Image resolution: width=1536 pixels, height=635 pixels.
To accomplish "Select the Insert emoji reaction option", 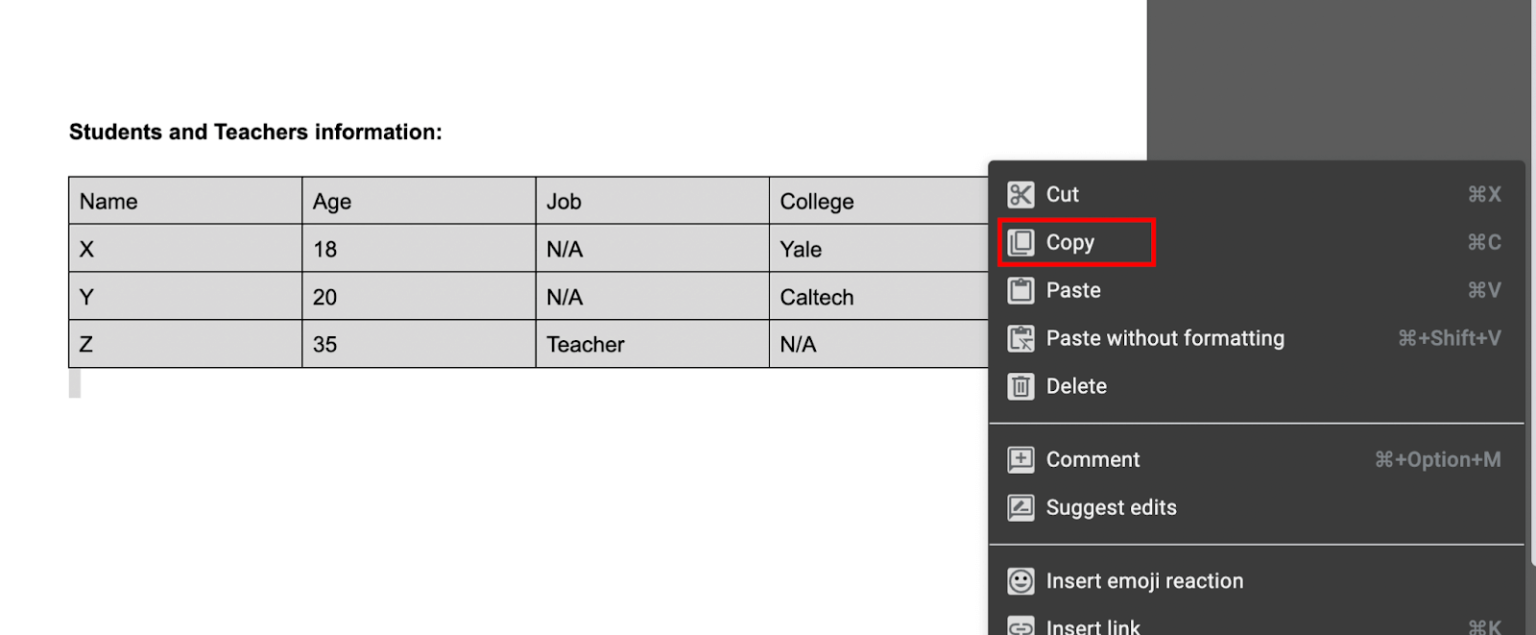I will point(1144,581).
